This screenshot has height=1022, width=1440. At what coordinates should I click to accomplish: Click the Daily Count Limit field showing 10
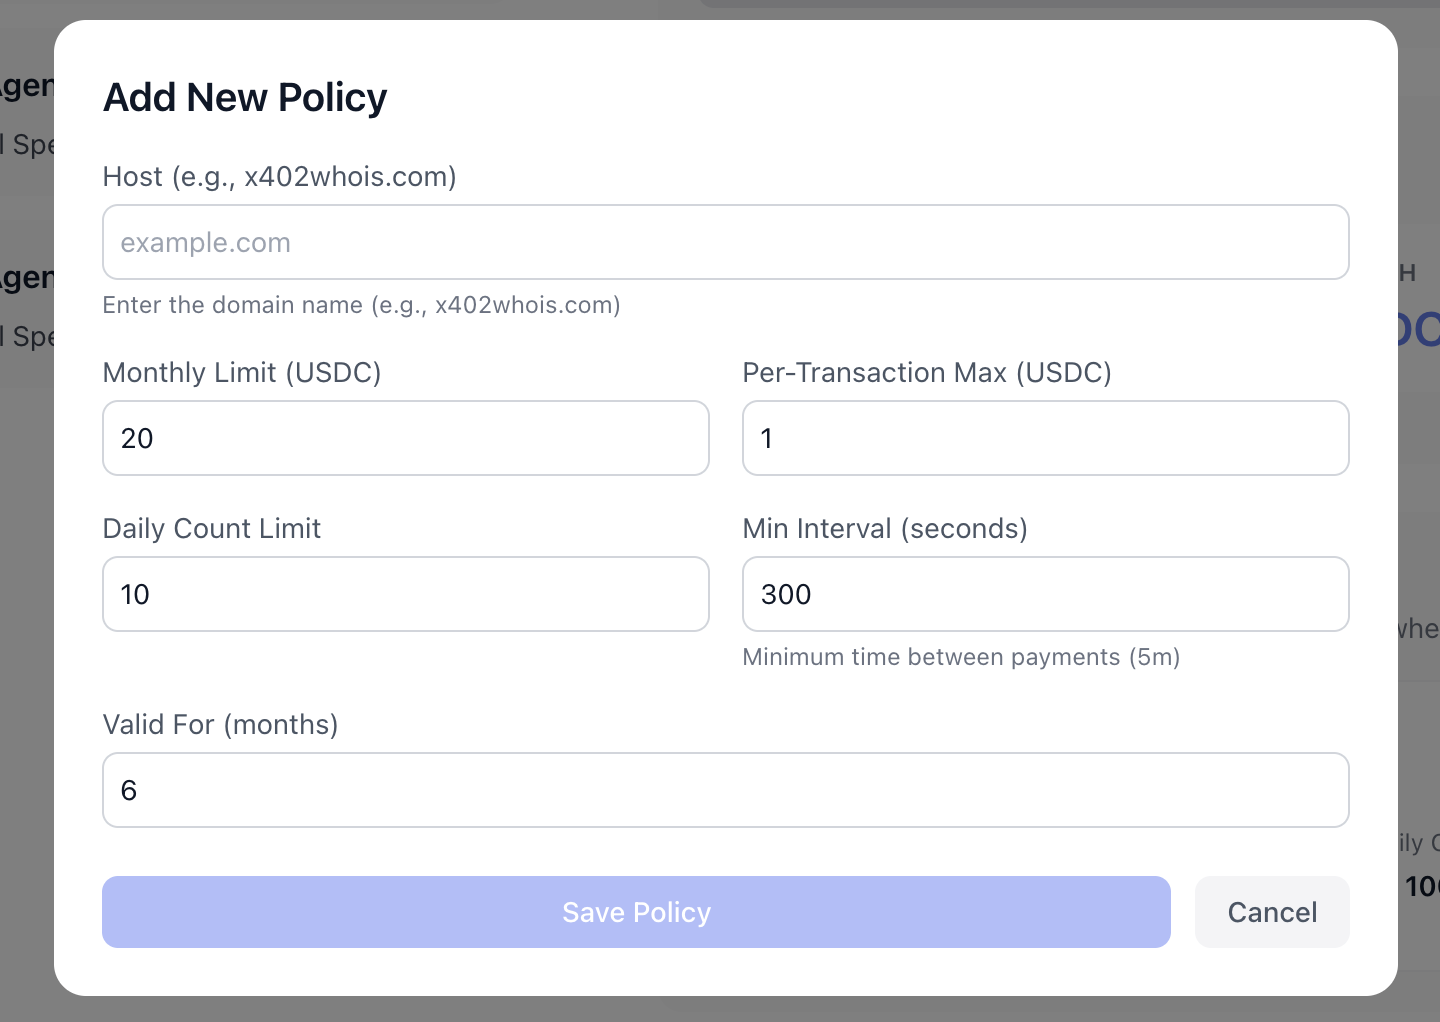point(405,594)
